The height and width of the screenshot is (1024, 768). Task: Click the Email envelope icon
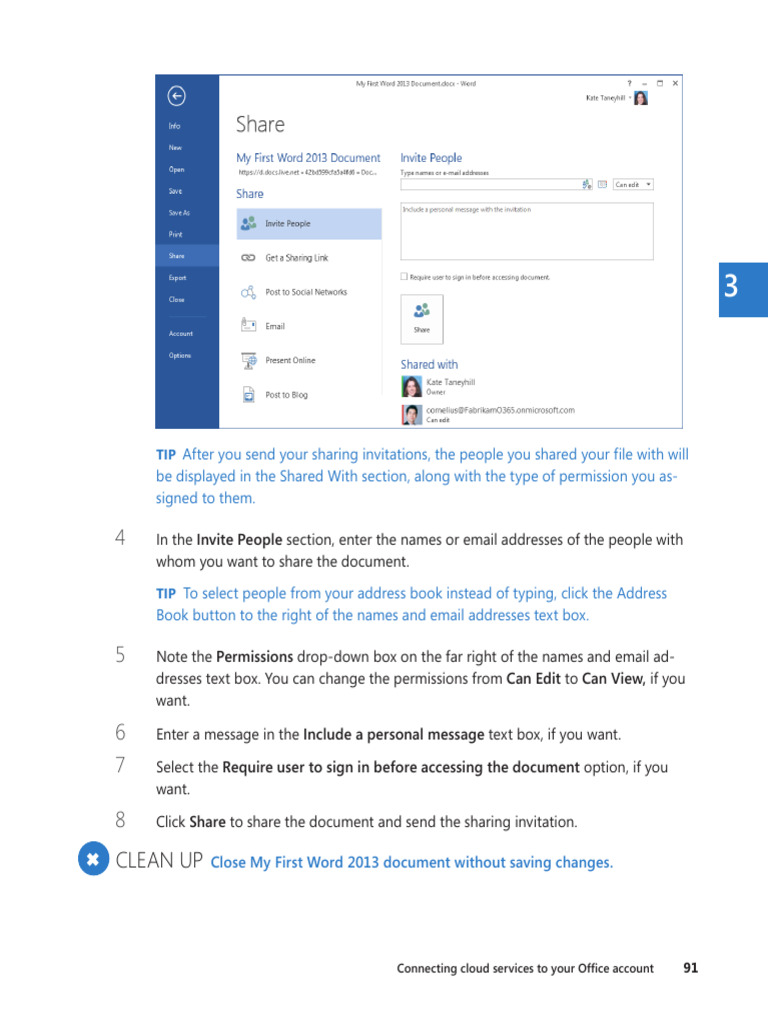tap(248, 325)
